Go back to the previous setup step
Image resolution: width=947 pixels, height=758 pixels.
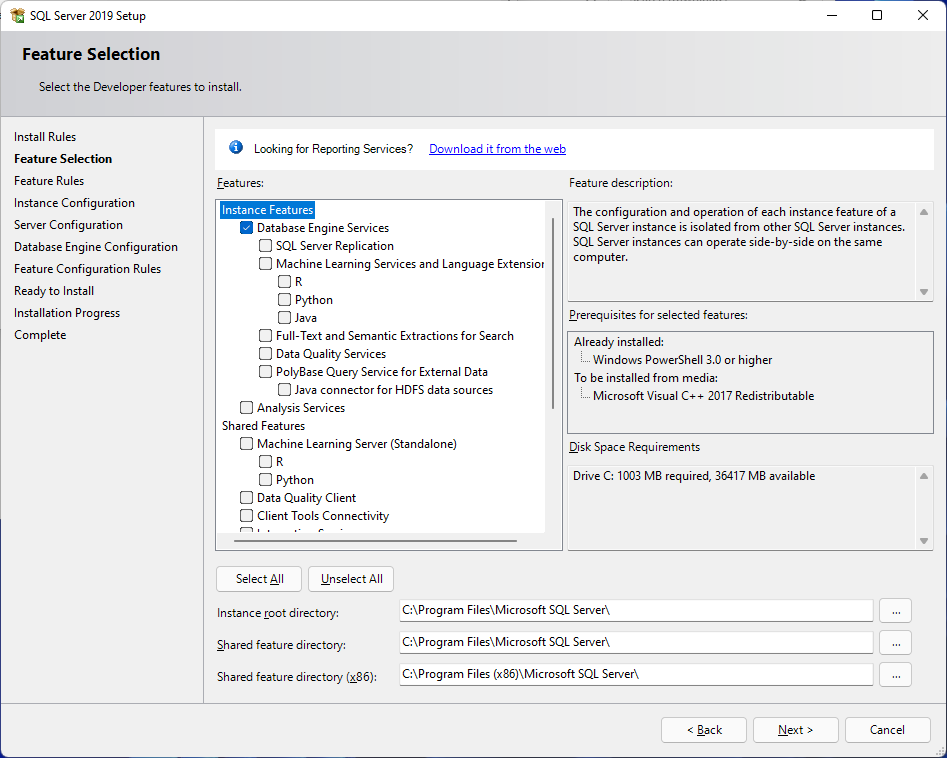pos(704,730)
